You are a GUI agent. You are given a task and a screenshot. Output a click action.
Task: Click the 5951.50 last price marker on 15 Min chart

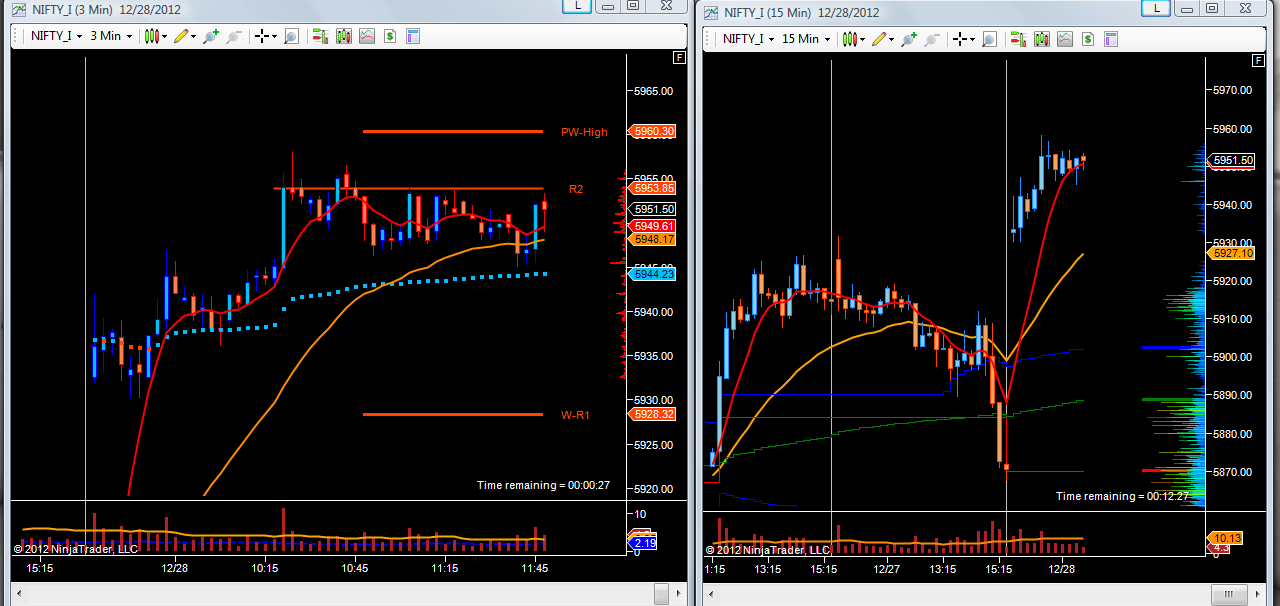click(x=1232, y=160)
